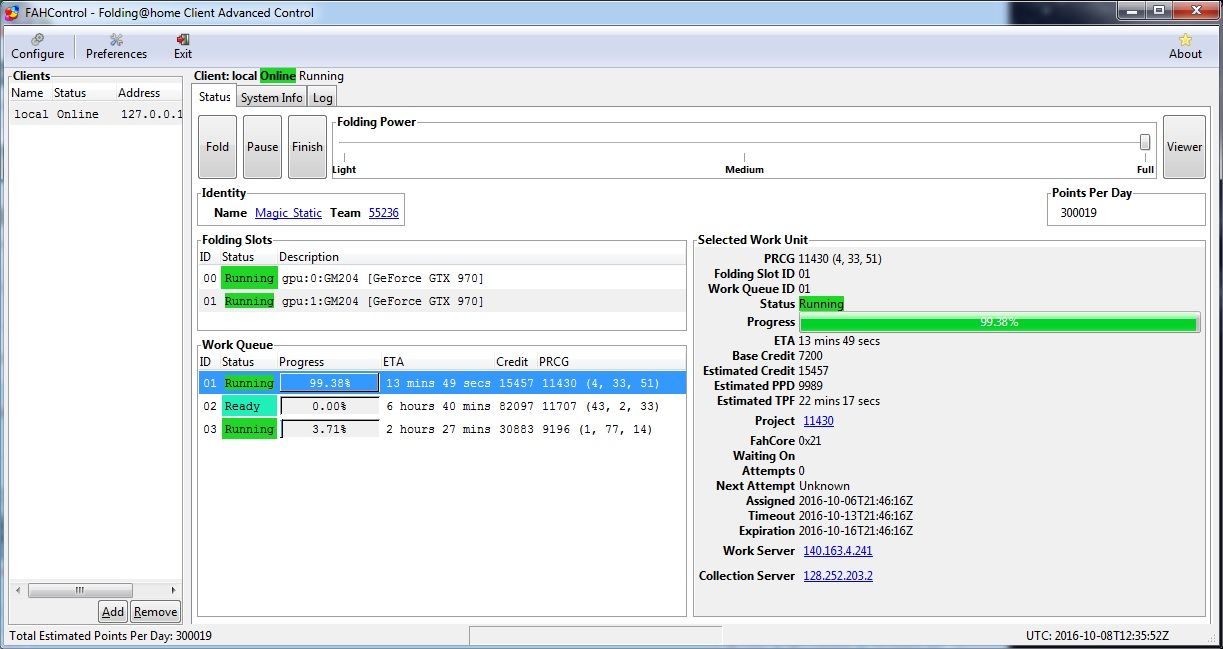Click the Expiration 2016-10-16T21:46:16Z value
1223x649 pixels.
[x=856, y=531]
